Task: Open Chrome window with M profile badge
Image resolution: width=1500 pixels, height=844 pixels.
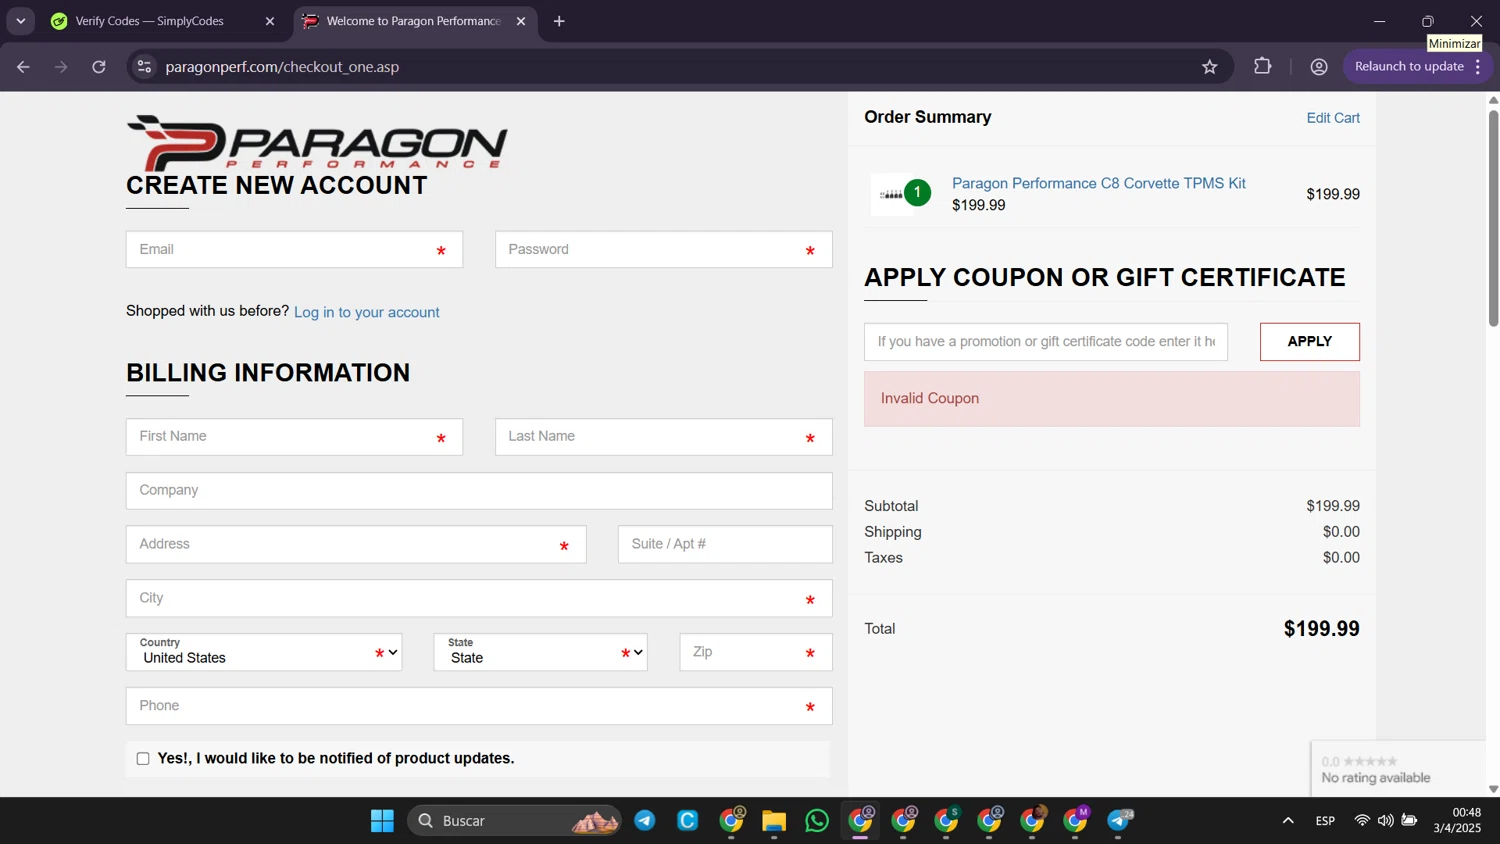Action: click(1076, 821)
